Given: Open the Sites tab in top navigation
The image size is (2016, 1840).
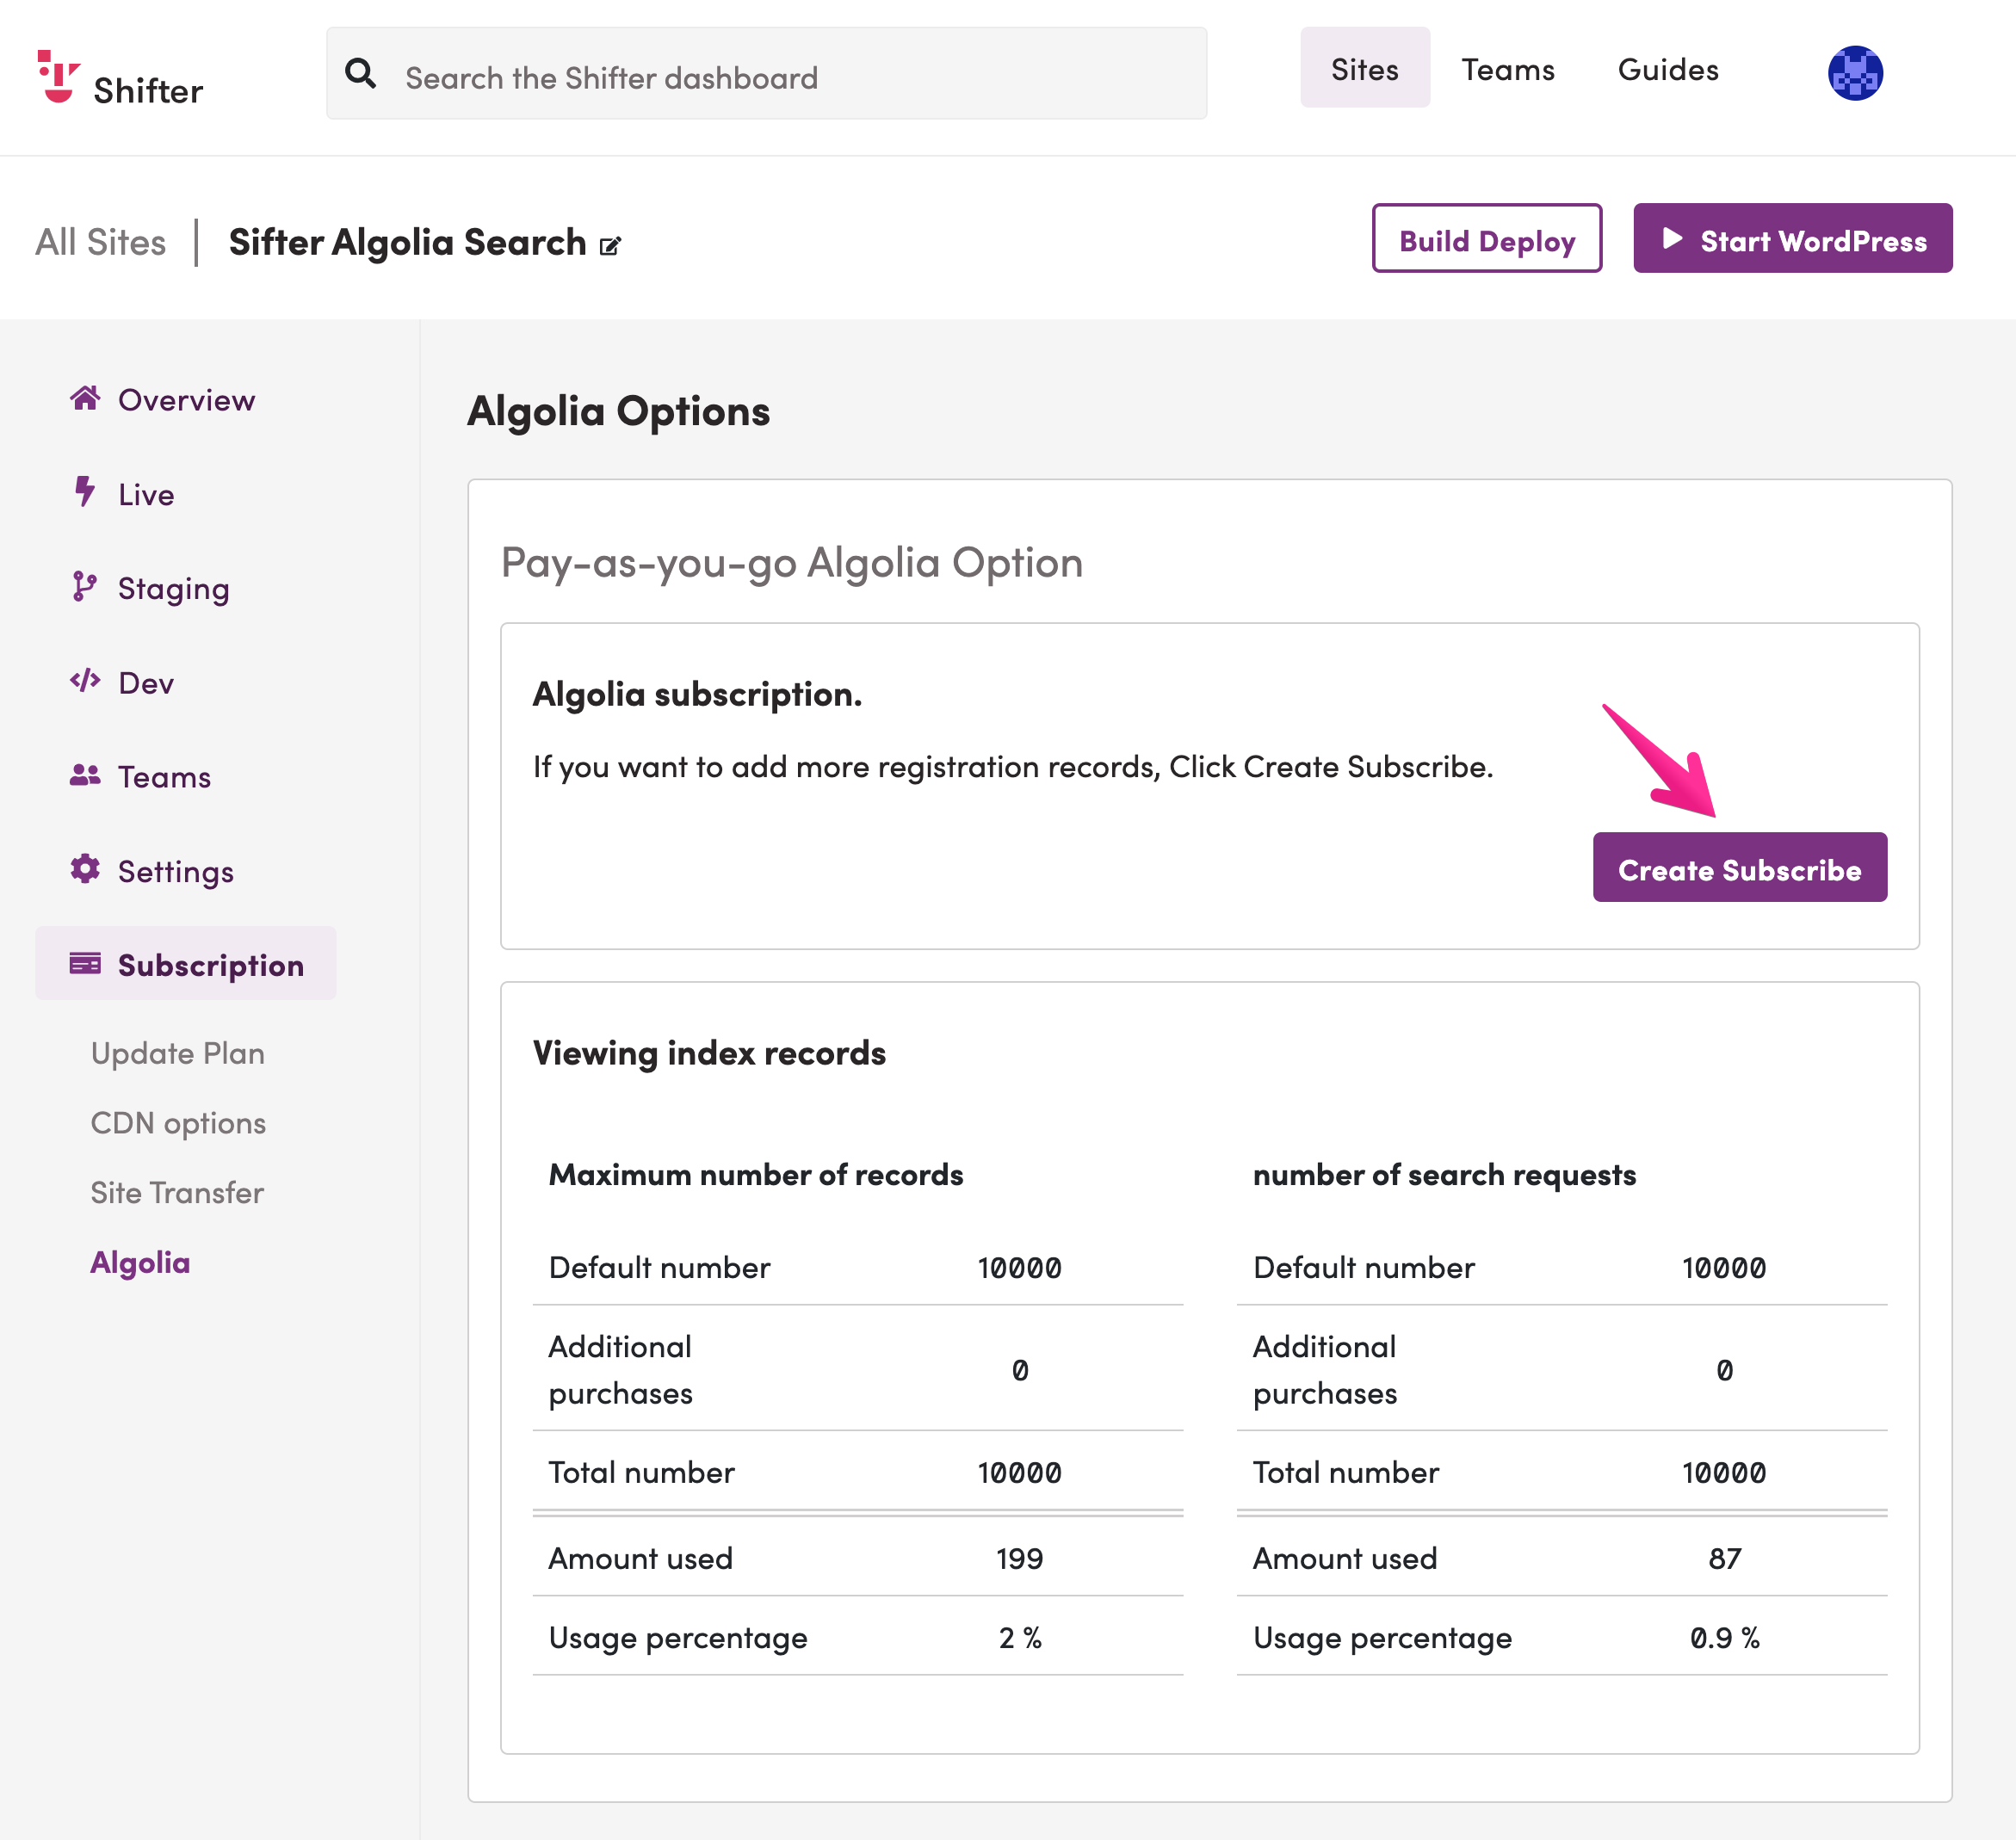Looking at the screenshot, I should pos(1365,68).
